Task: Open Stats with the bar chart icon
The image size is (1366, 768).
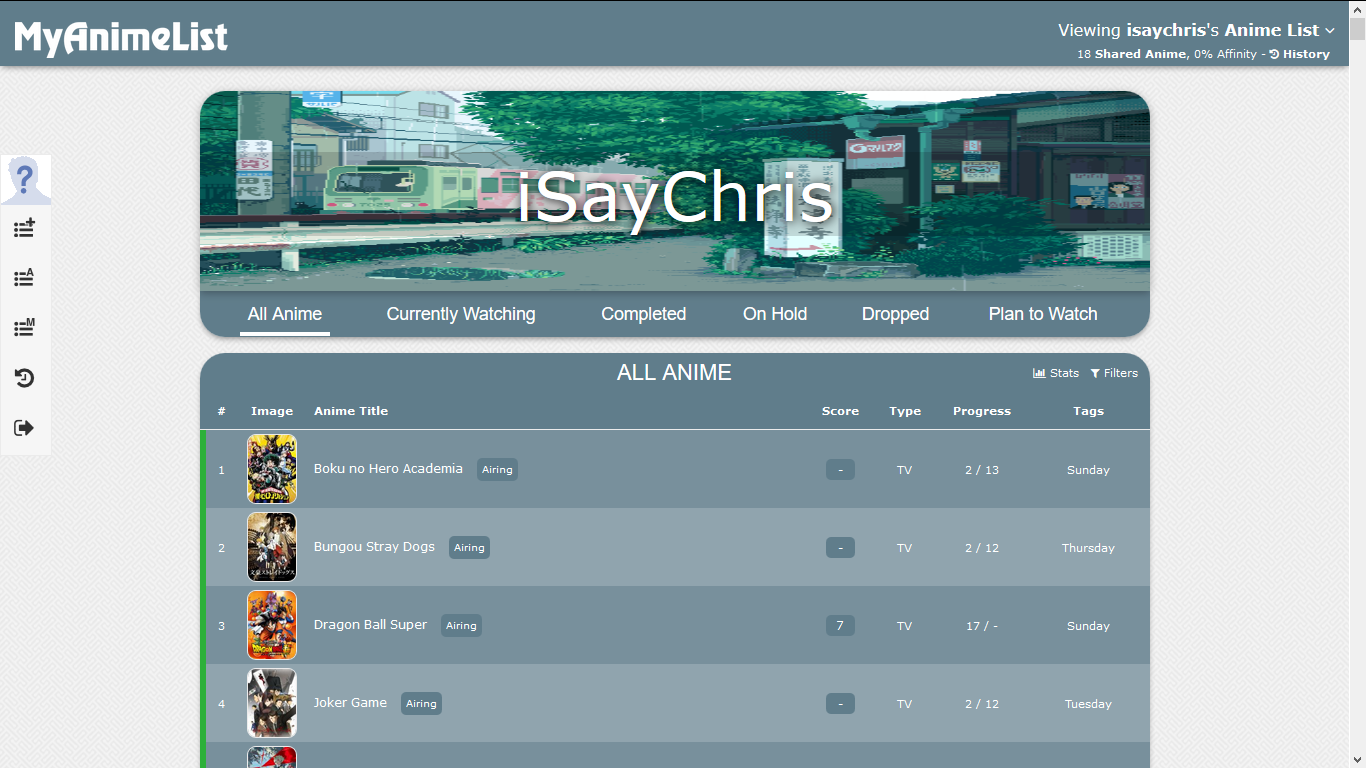Action: pos(1056,373)
